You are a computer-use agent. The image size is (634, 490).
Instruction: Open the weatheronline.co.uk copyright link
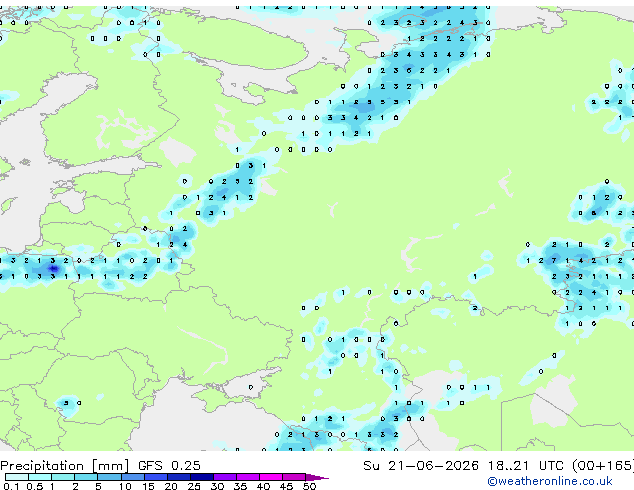click(550, 481)
